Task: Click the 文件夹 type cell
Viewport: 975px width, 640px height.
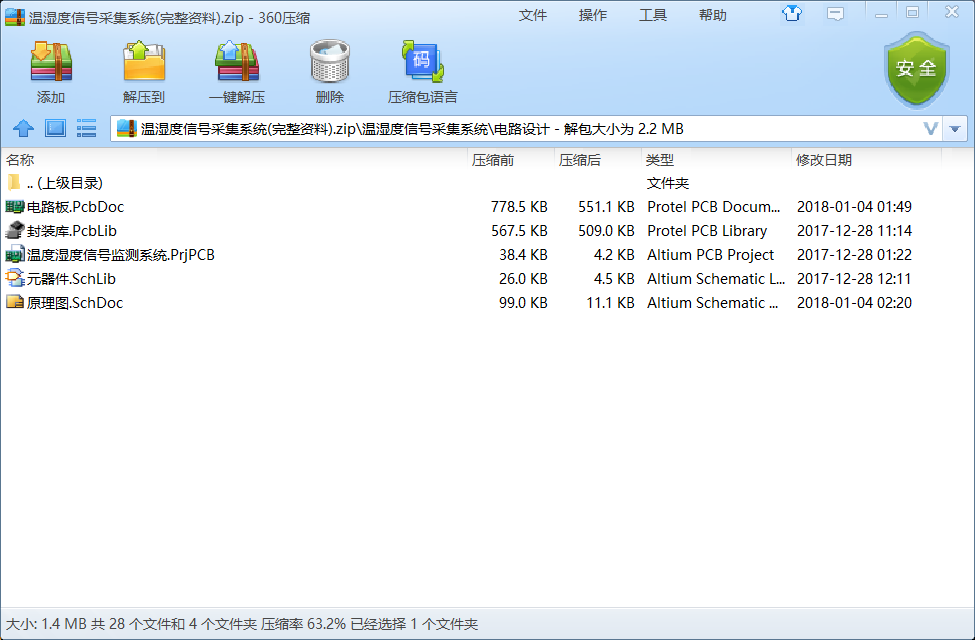Action: 668,183
